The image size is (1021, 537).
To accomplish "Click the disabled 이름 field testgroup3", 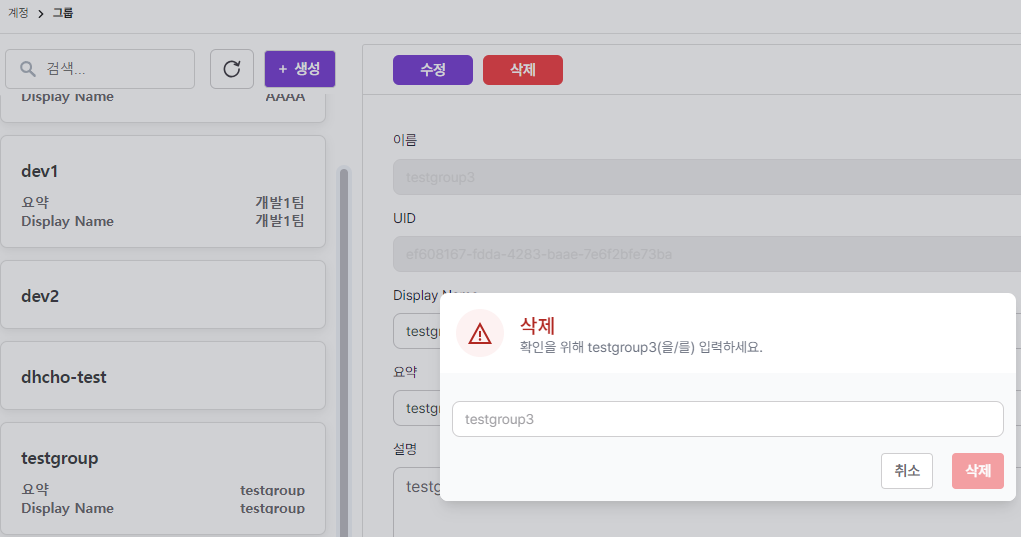I will (706, 177).
